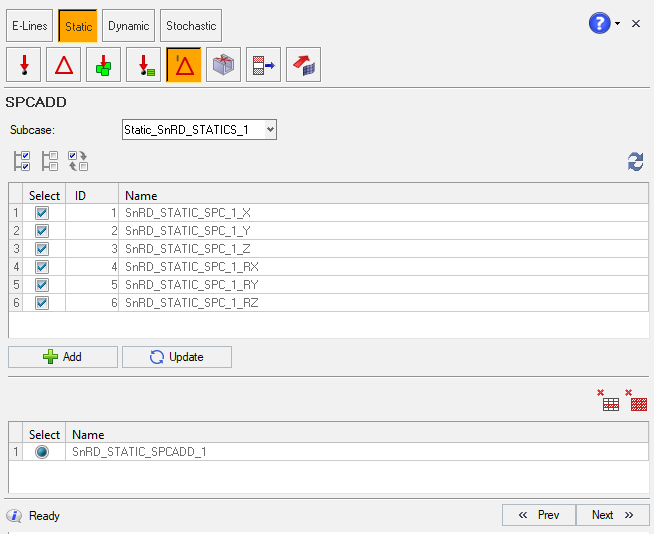654x534 pixels.
Task: Switch to the Dynamic tab
Action: pyautogui.click(x=128, y=25)
